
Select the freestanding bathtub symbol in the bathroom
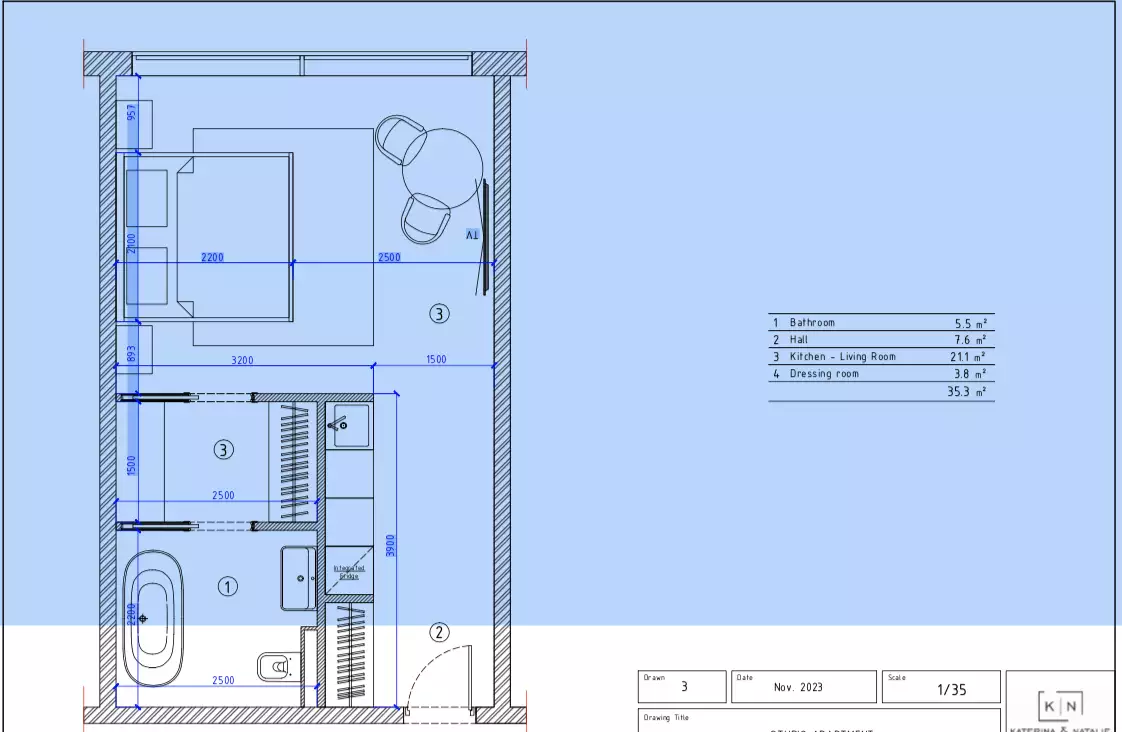click(x=153, y=618)
